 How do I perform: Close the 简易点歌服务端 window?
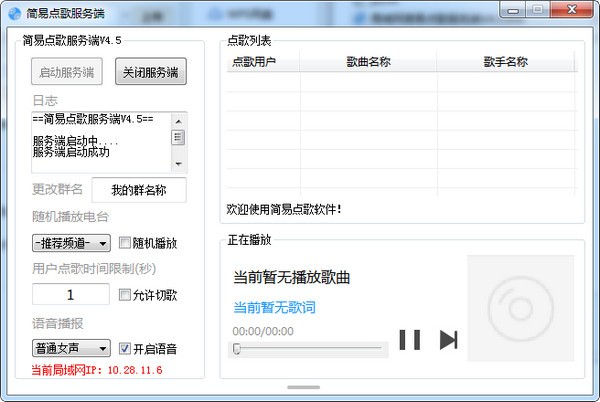[x=571, y=10]
